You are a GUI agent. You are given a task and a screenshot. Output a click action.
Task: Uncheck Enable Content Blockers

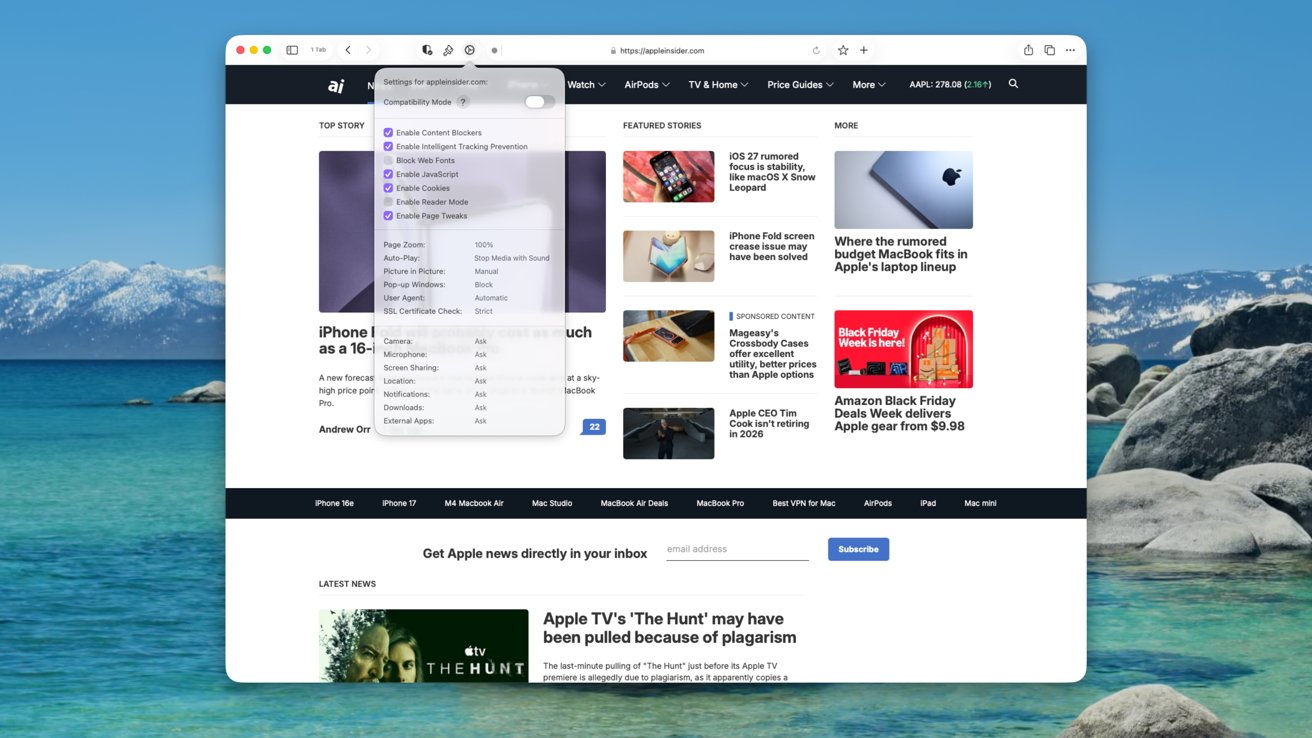click(x=389, y=133)
